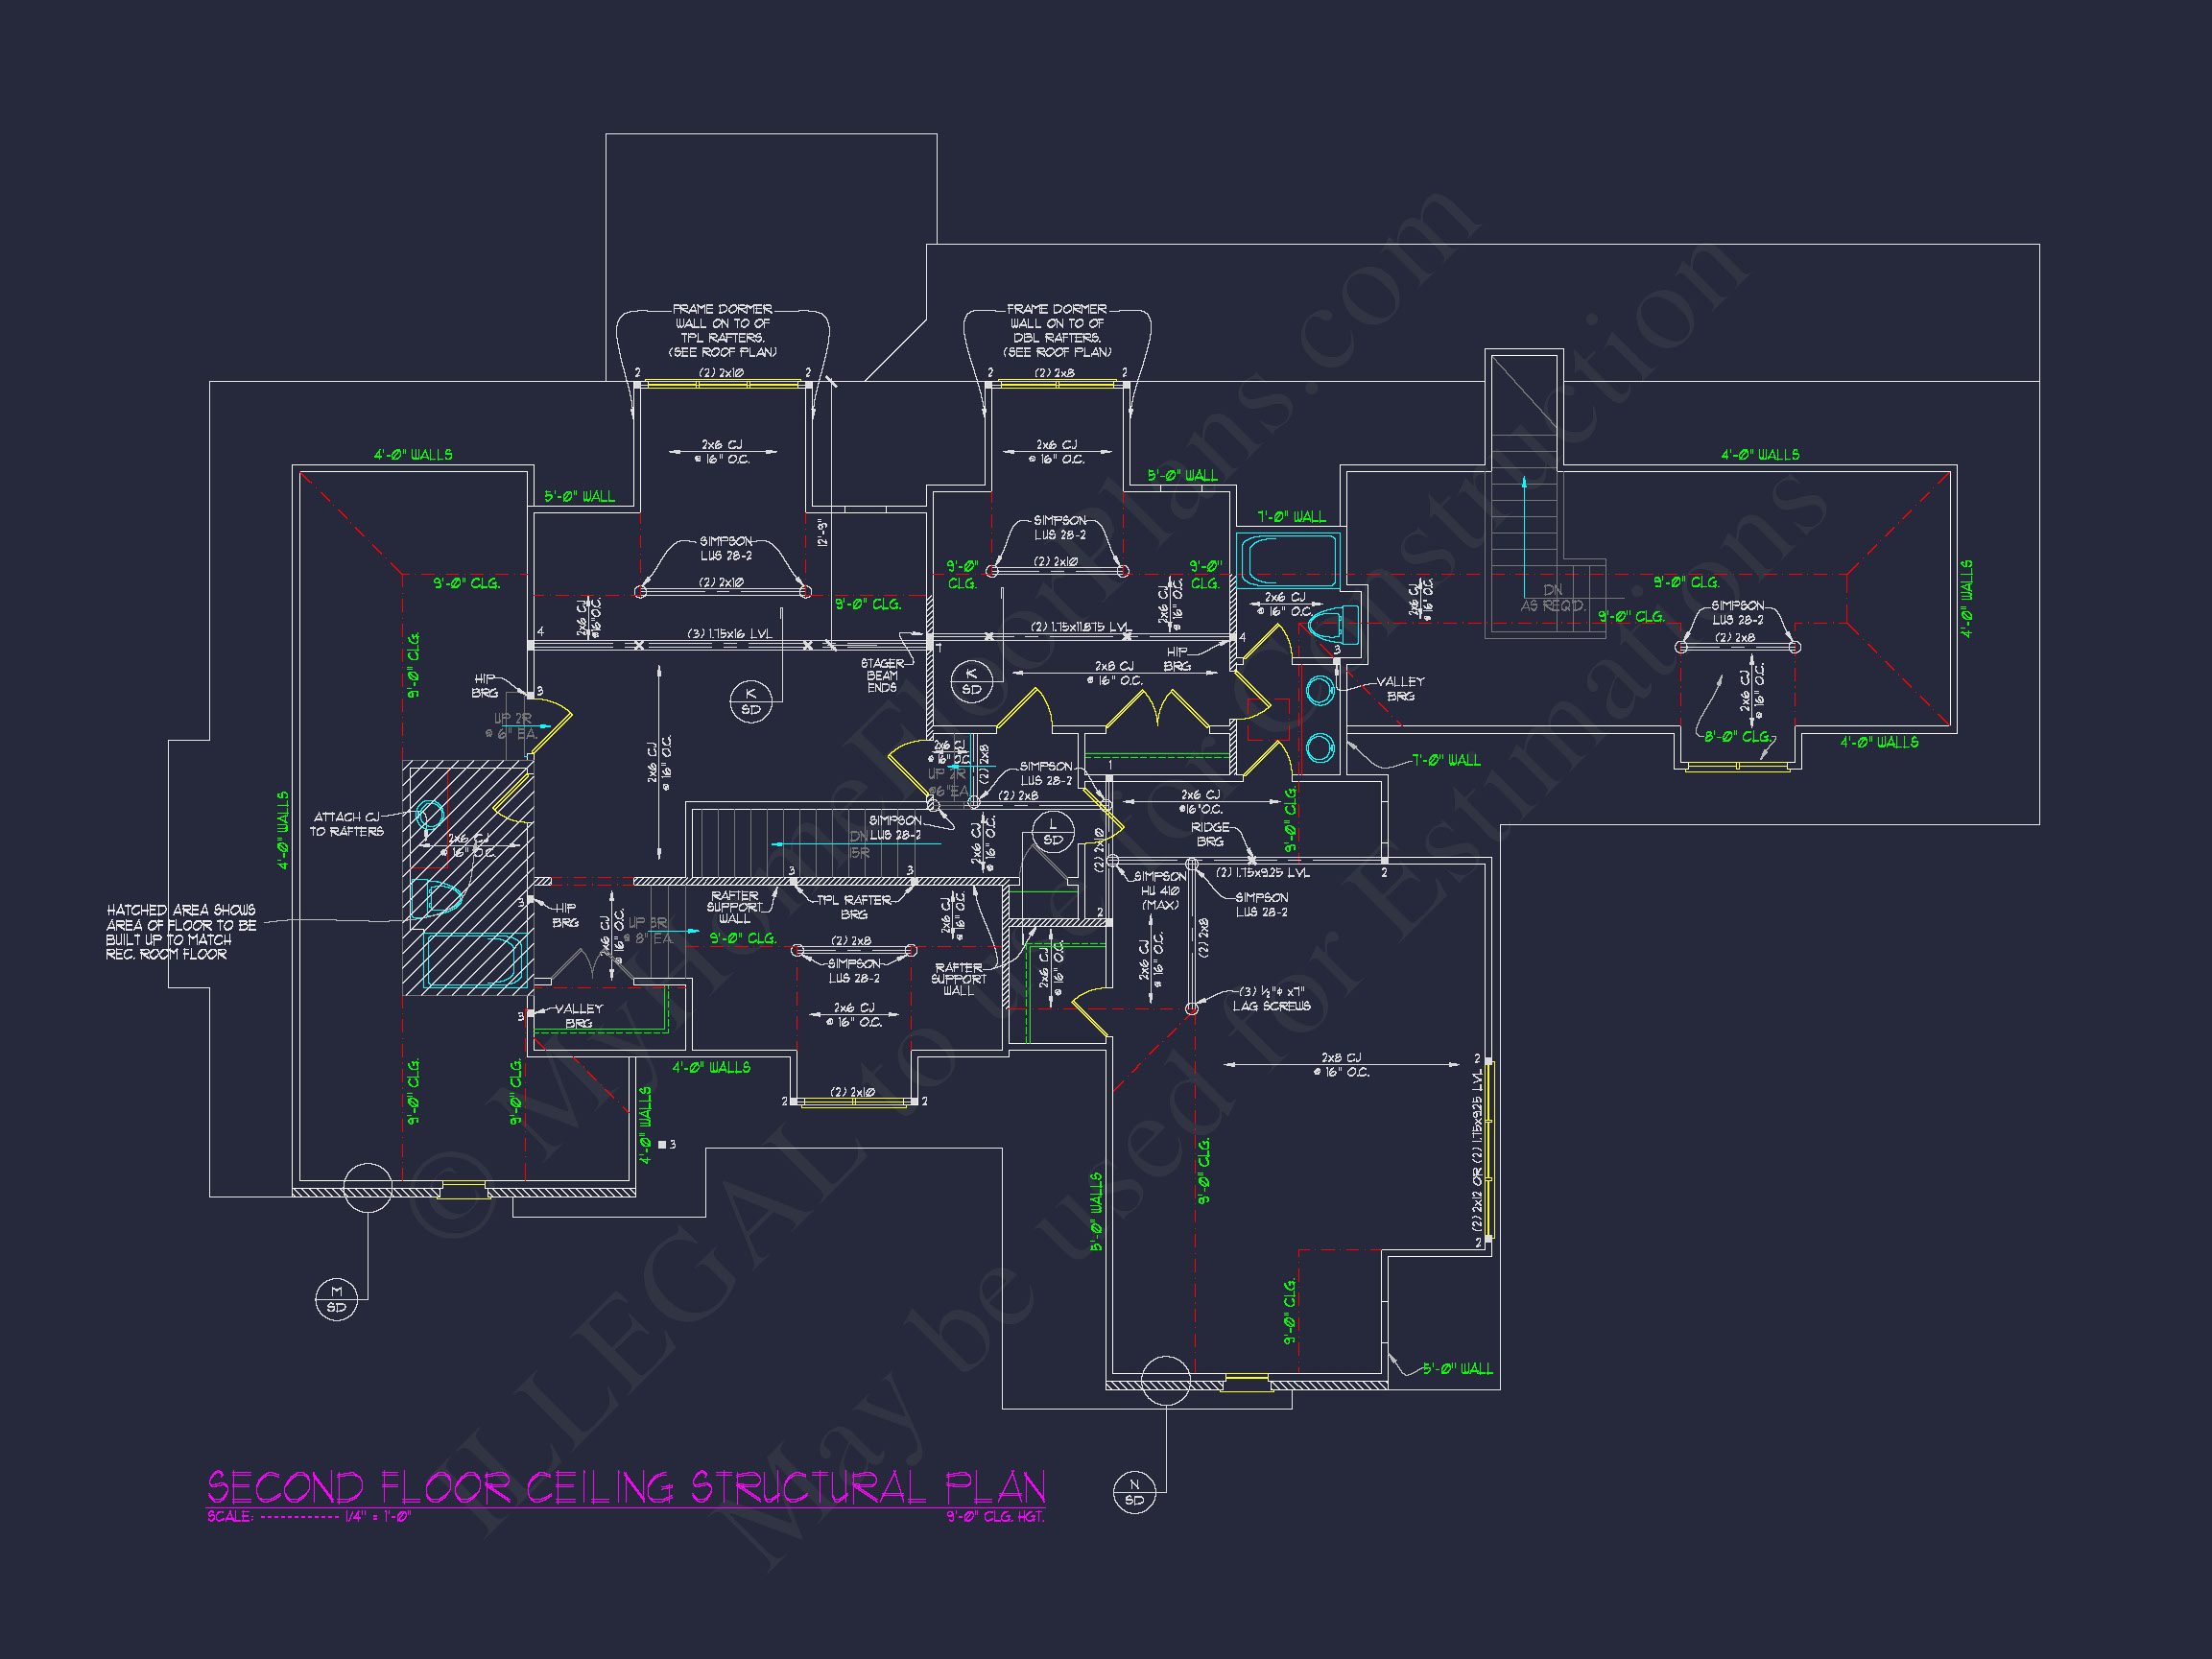
Task: Click the 'STAGER BEAM ENDS' note
Action: [882, 675]
